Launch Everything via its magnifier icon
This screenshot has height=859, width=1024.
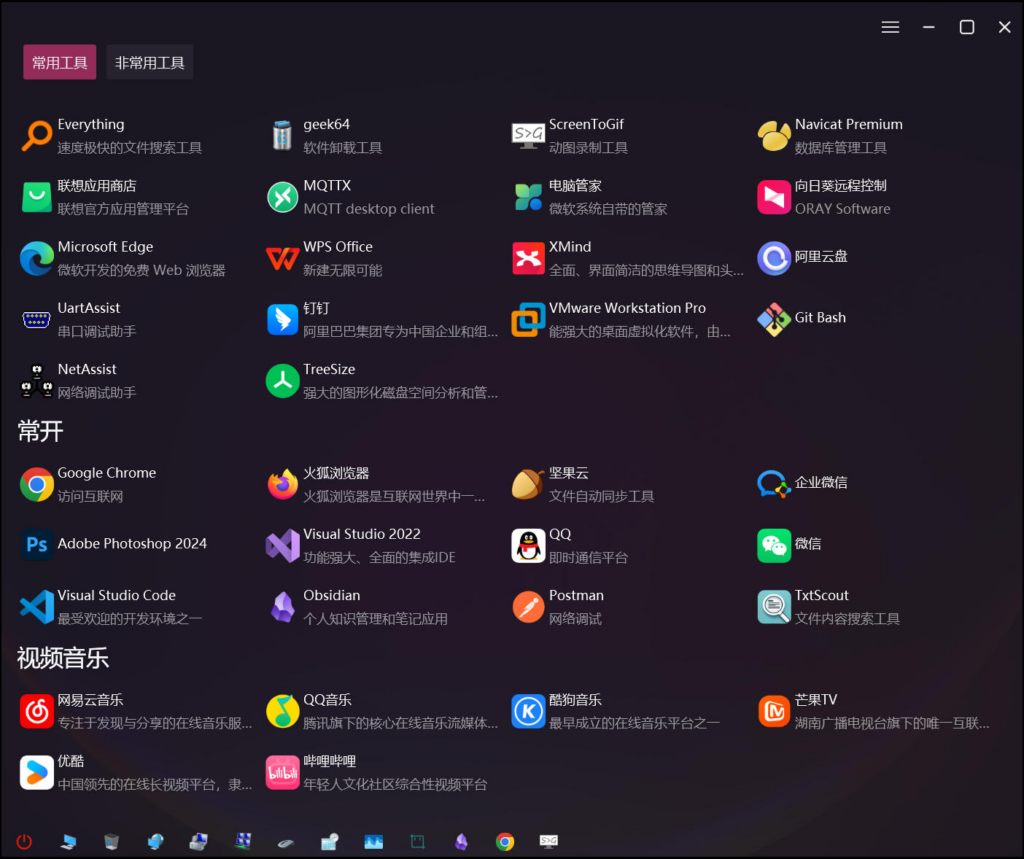[37, 136]
